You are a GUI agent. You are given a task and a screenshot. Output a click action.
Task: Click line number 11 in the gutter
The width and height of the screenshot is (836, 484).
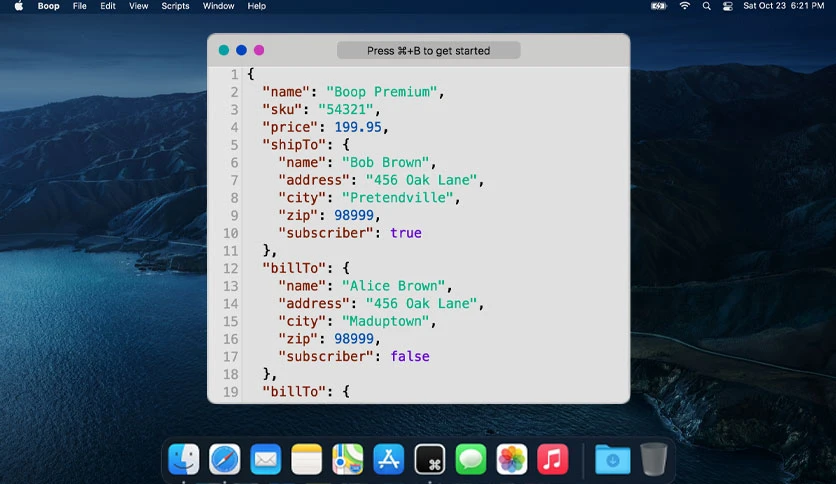pyautogui.click(x=230, y=251)
